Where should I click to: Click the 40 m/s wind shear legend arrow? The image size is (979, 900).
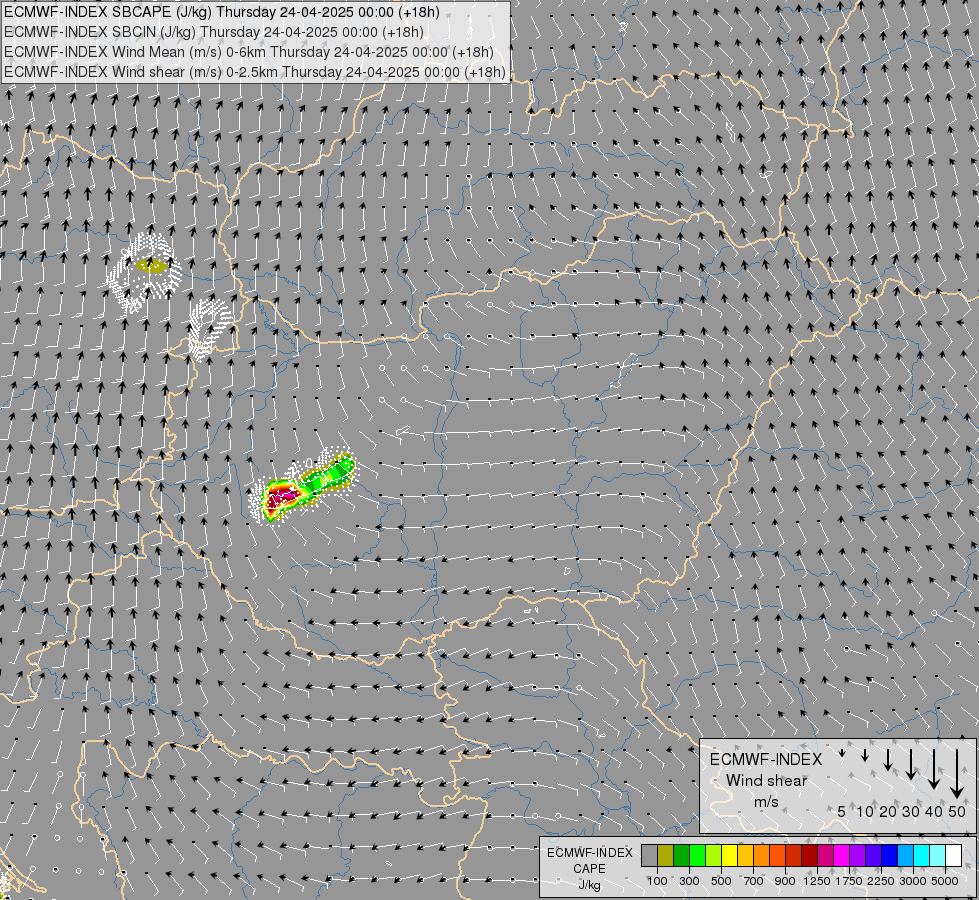click(934, 769)
